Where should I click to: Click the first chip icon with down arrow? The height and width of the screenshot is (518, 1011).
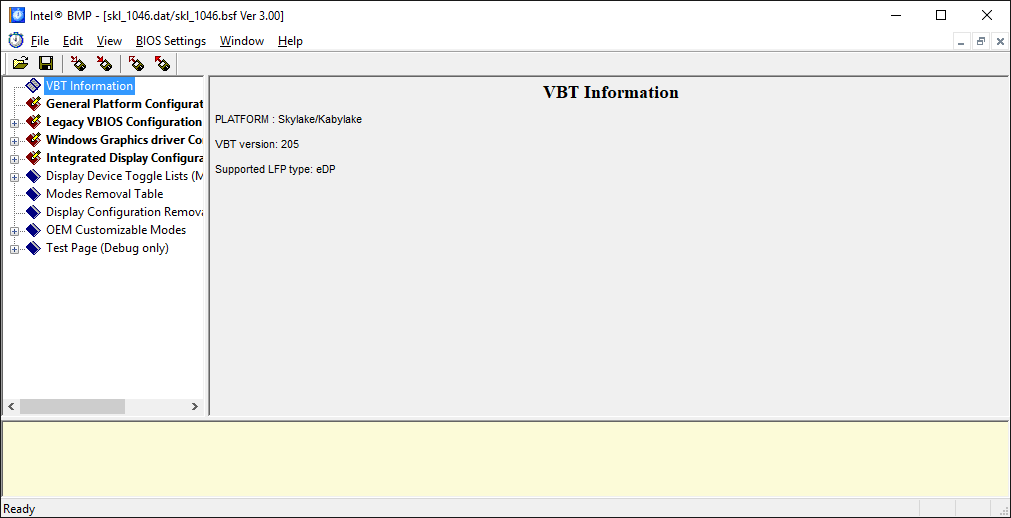(78, 63)
